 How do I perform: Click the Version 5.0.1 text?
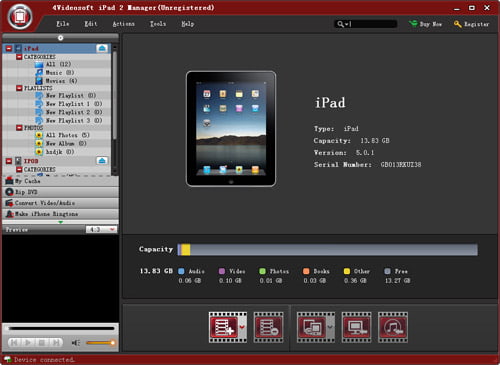point(344,153)
